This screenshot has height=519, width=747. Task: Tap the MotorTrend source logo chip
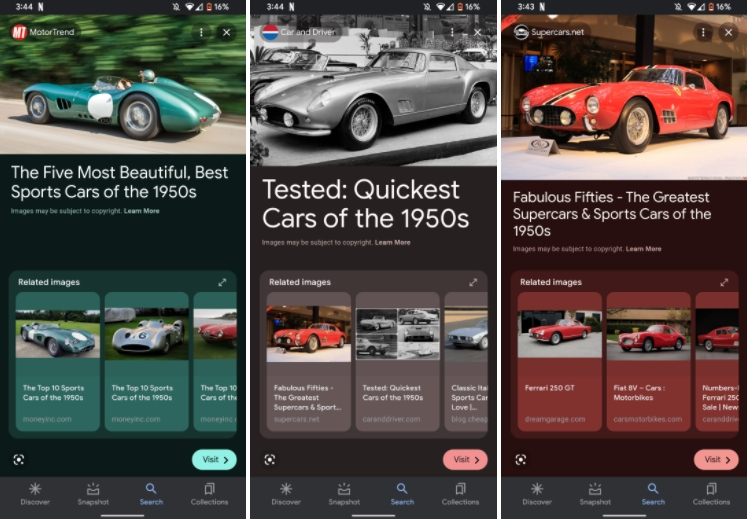click(x=43, y=32)
